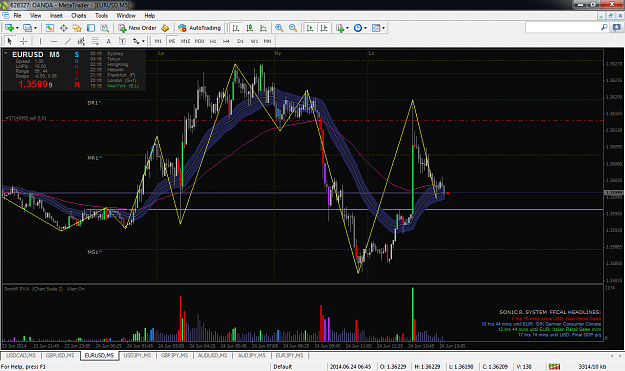Click the Zoom In magnifier icon
The image size is (625, 371).
tap(279, 28)
